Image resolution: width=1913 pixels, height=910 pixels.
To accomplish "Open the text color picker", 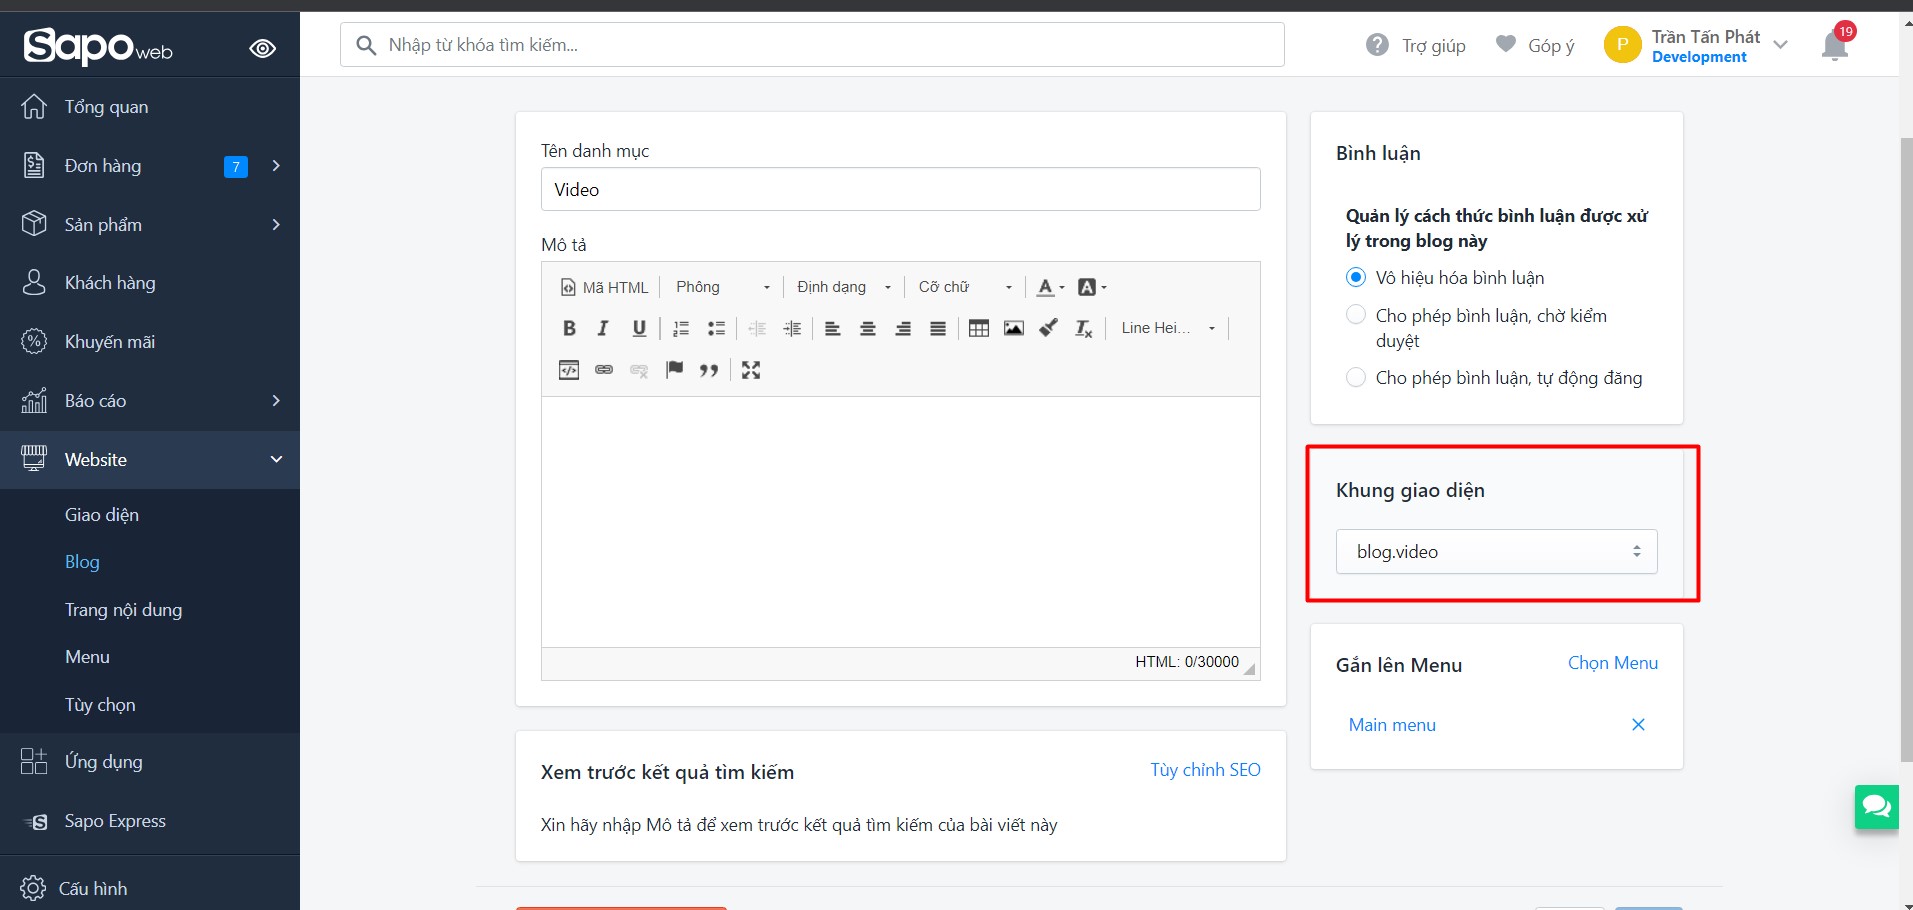I will coord(1050,287).
